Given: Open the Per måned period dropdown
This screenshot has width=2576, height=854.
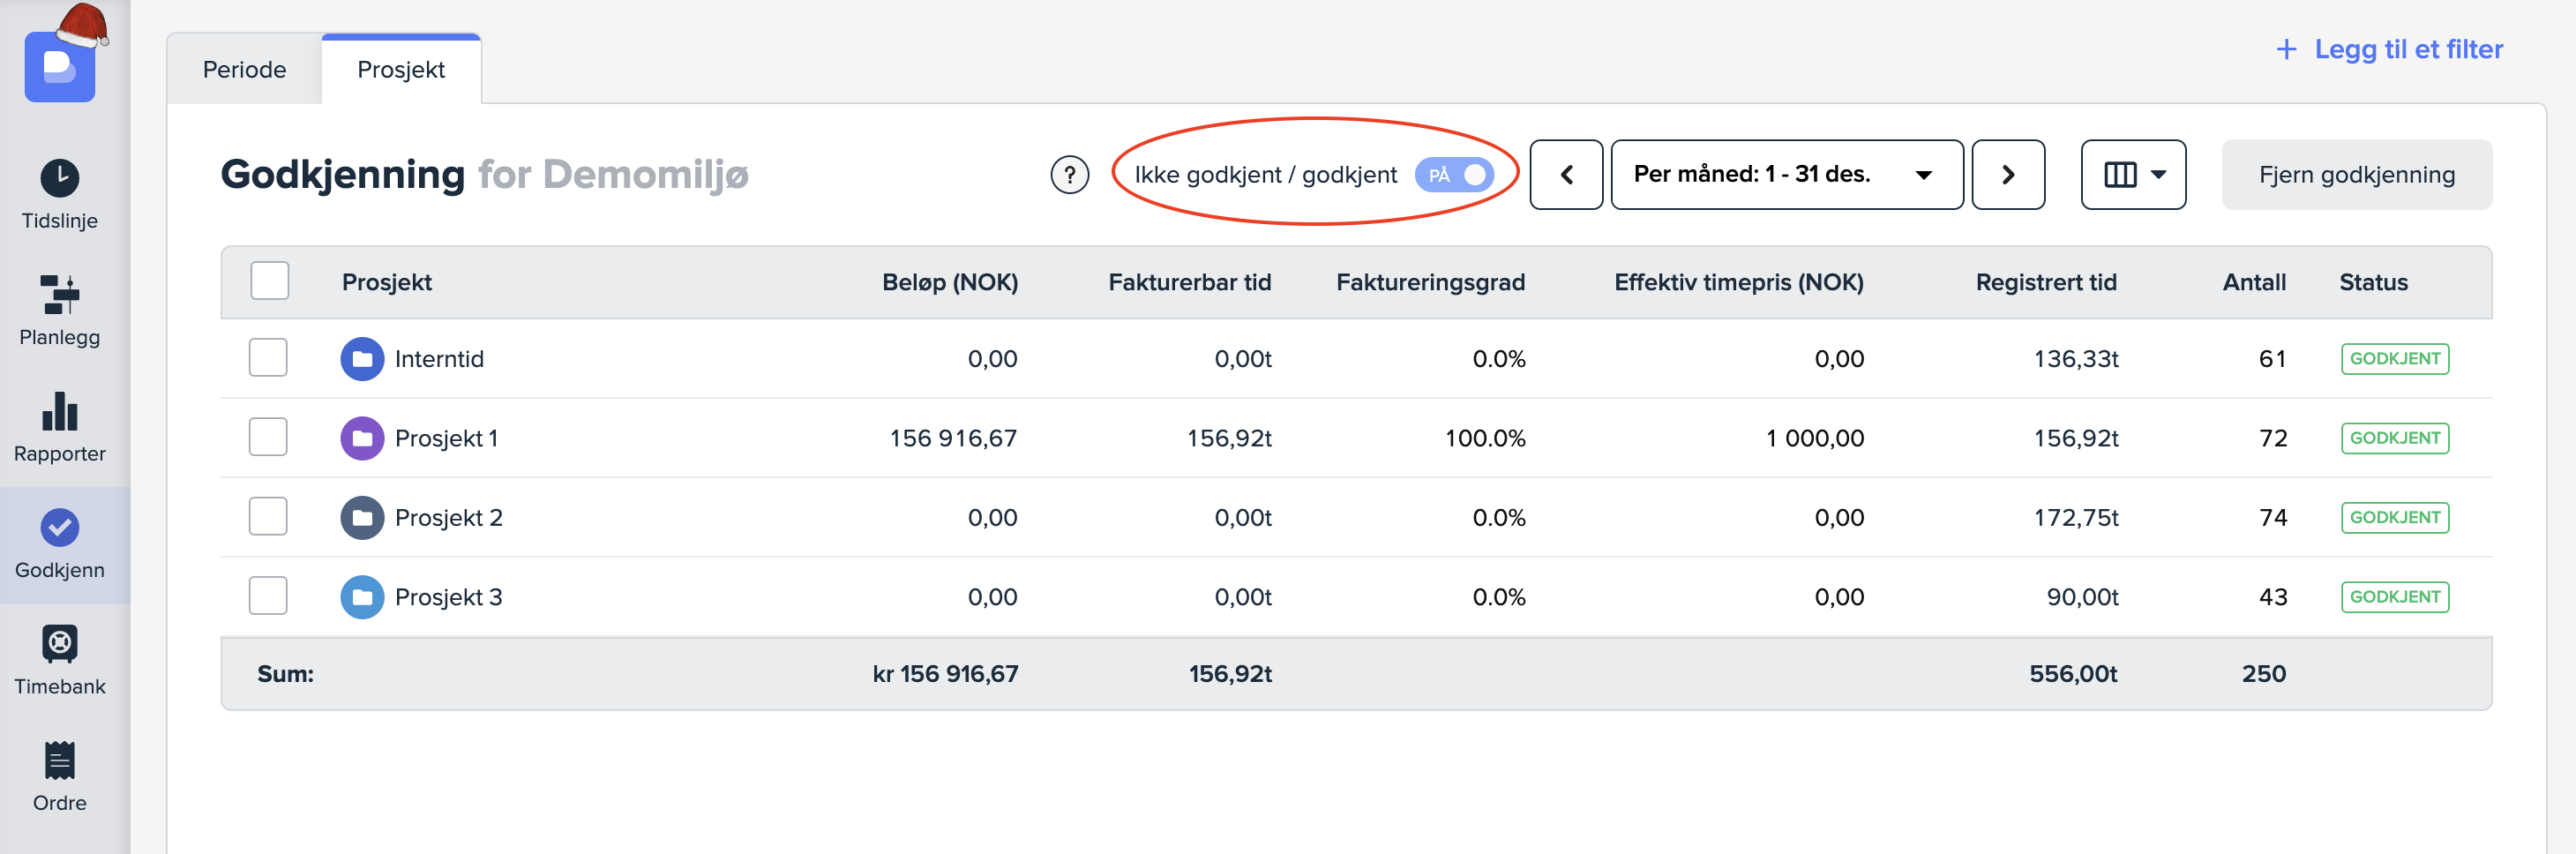Looking at the screenshot, I should click(1786, 175).
